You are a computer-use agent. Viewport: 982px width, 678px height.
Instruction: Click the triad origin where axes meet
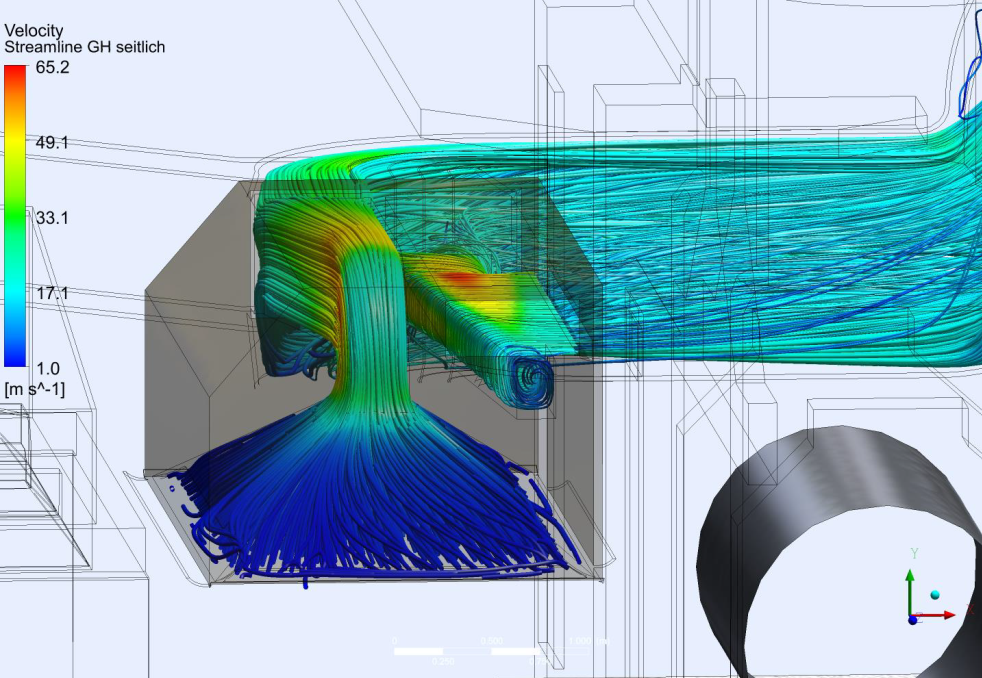pos(911,614)
